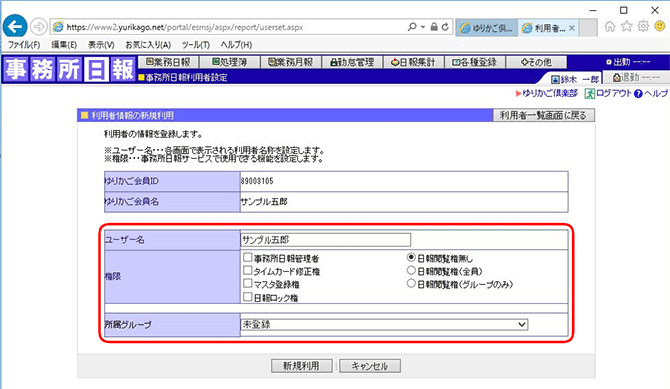
Task: Click the smiley feedback icon
Action: 660,27
